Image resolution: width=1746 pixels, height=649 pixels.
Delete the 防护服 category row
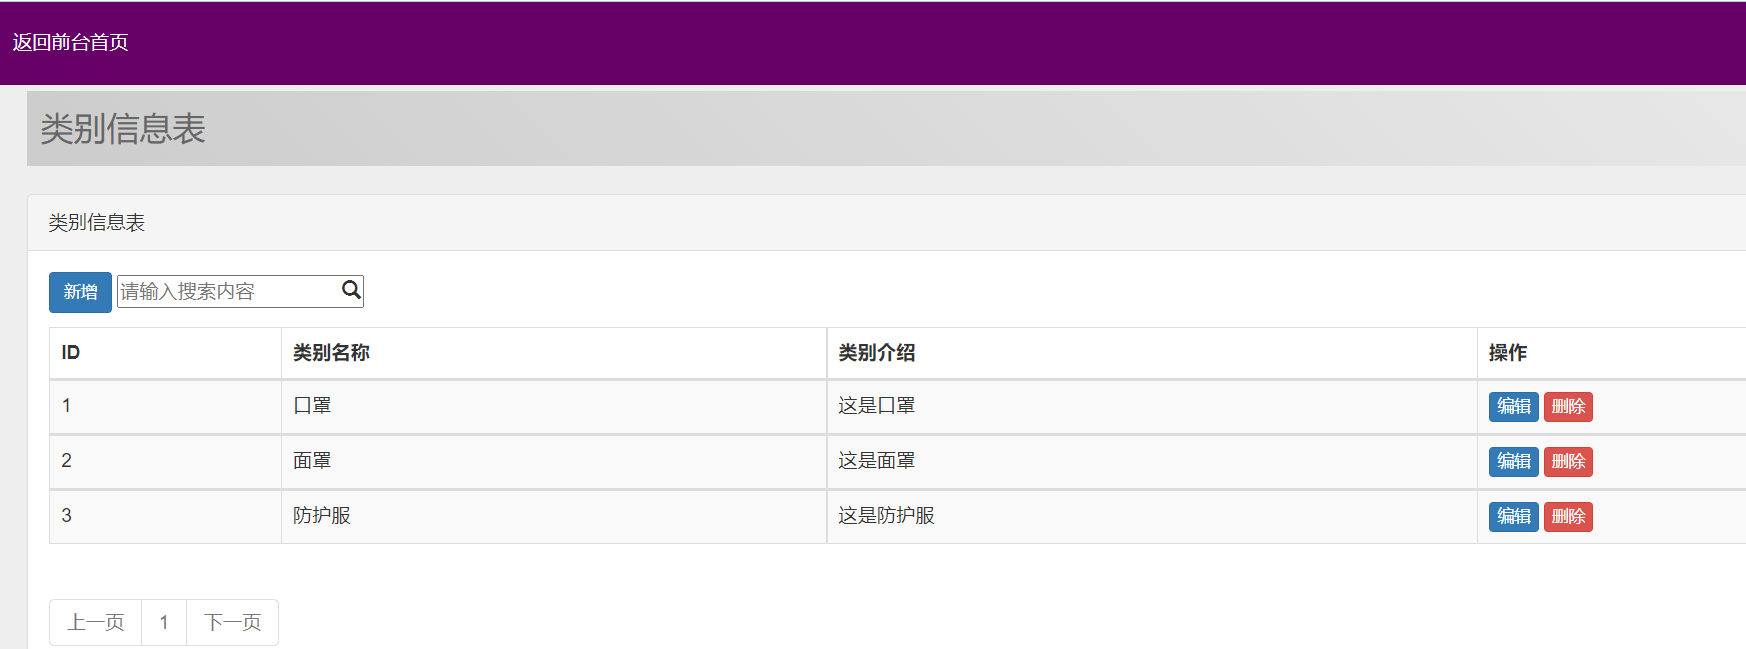point(1567,516)
